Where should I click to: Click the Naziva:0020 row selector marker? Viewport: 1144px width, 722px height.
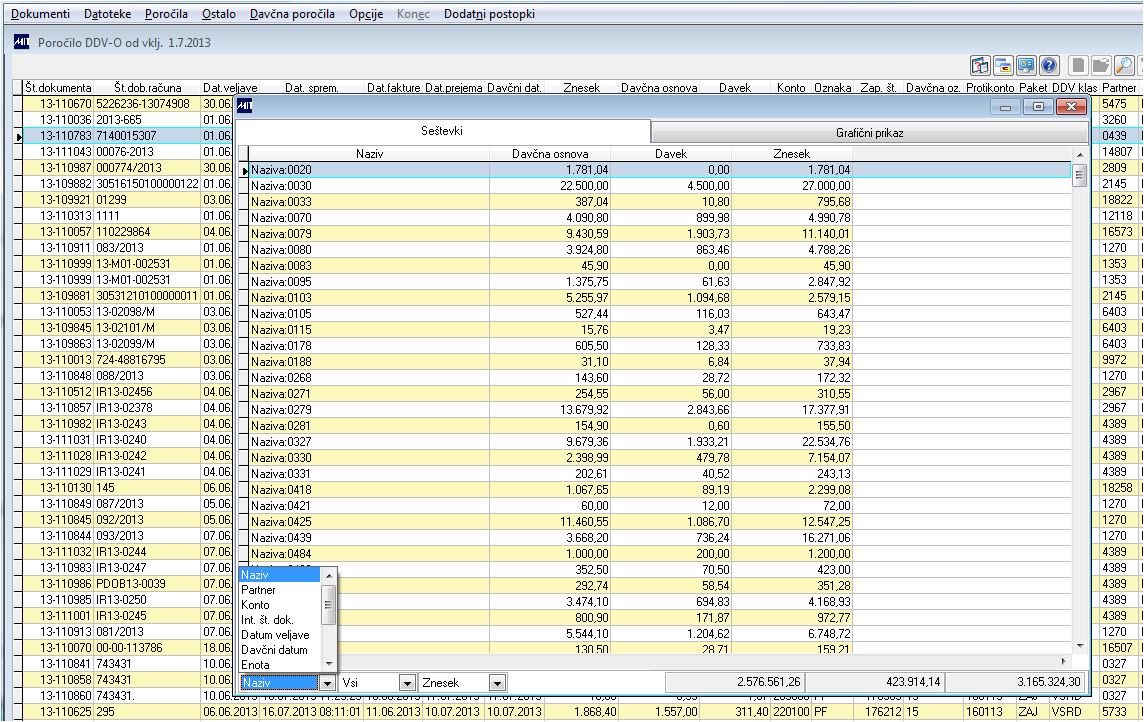pyautogui.click(x=244, y=170)
